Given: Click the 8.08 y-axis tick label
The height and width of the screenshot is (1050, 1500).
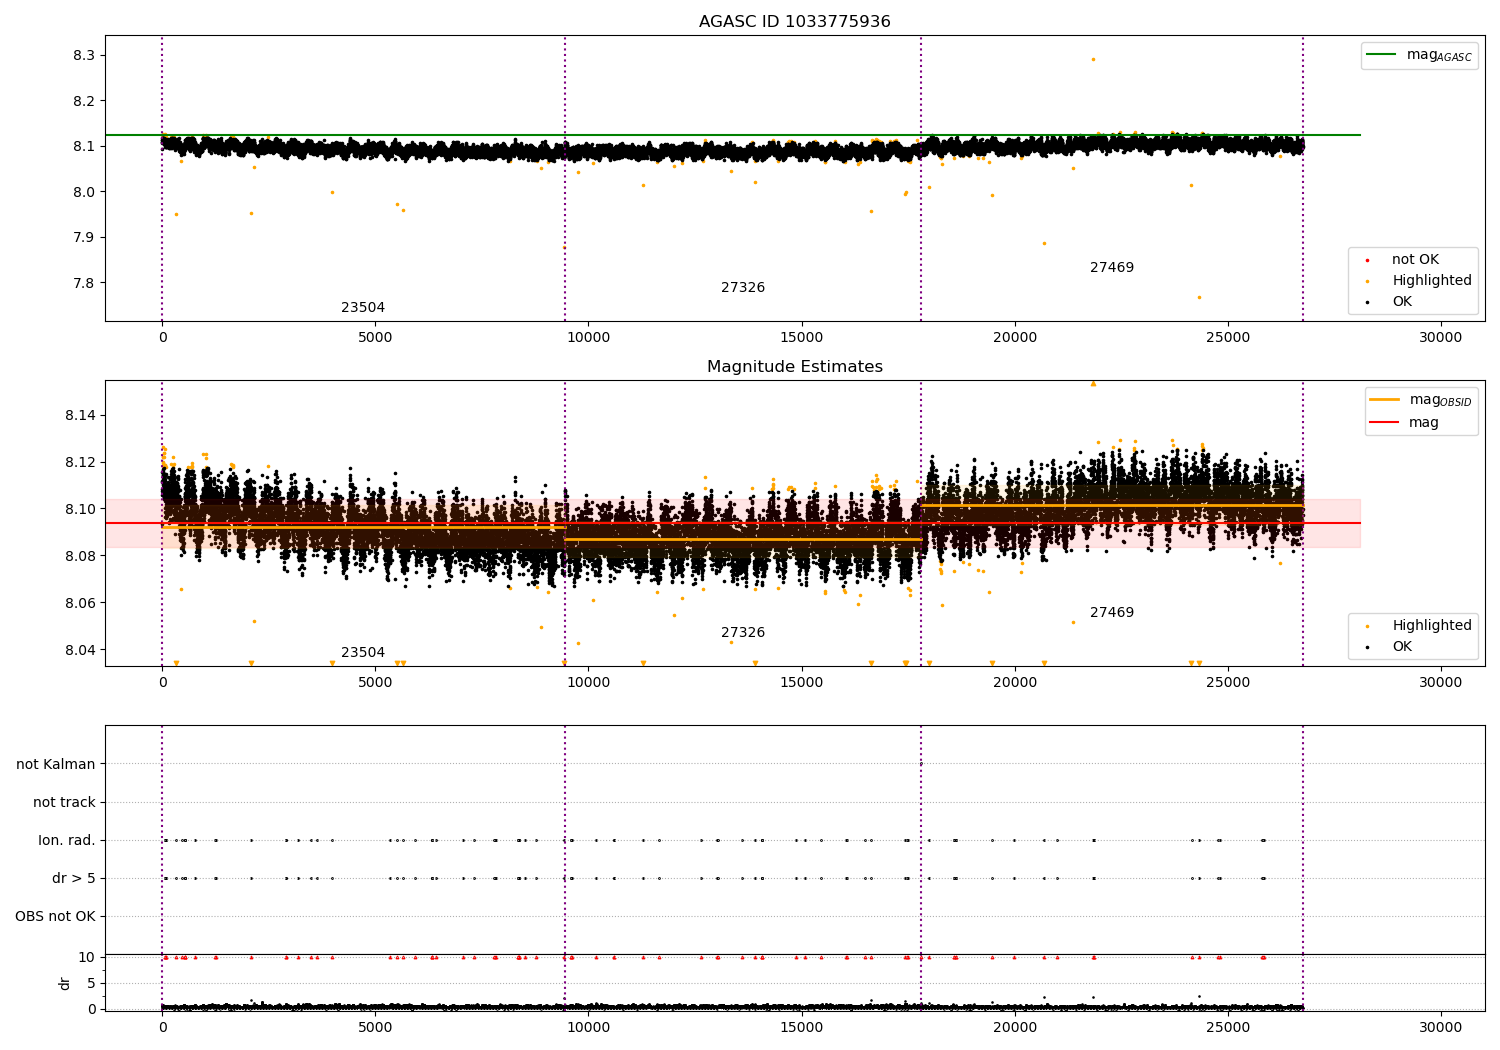Looking at the screenshot, I should (80, 556).
